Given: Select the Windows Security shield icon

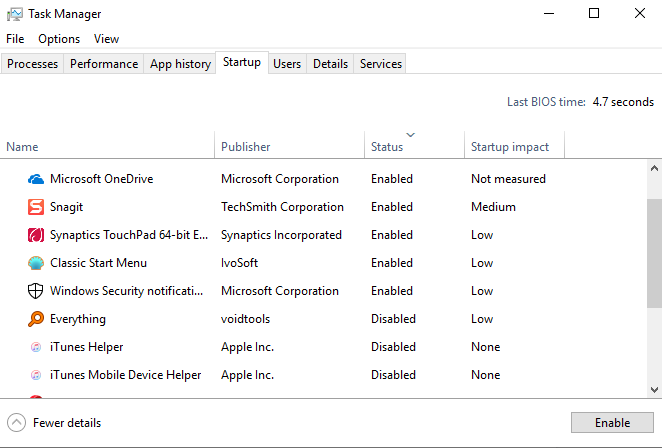Looking at the screenshot, I should [x=36, y=291].
